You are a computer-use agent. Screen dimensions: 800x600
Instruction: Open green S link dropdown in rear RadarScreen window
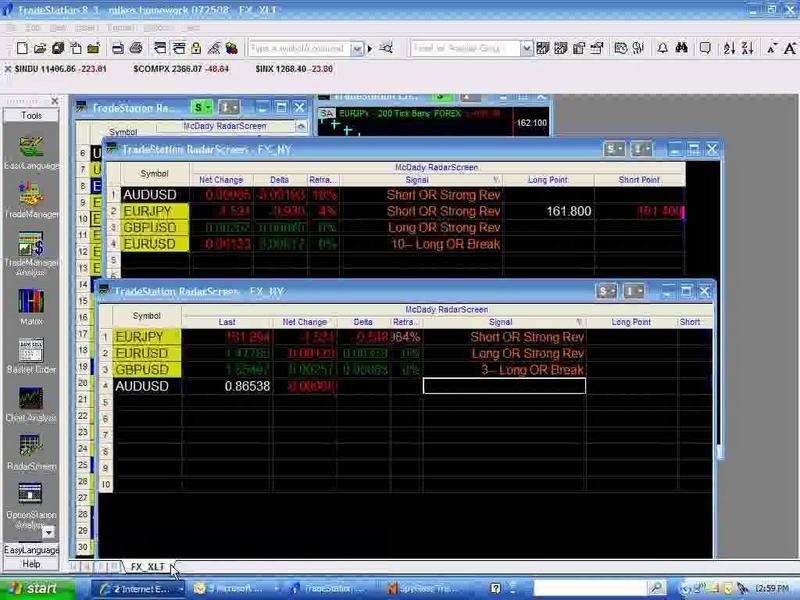[202, 107]
